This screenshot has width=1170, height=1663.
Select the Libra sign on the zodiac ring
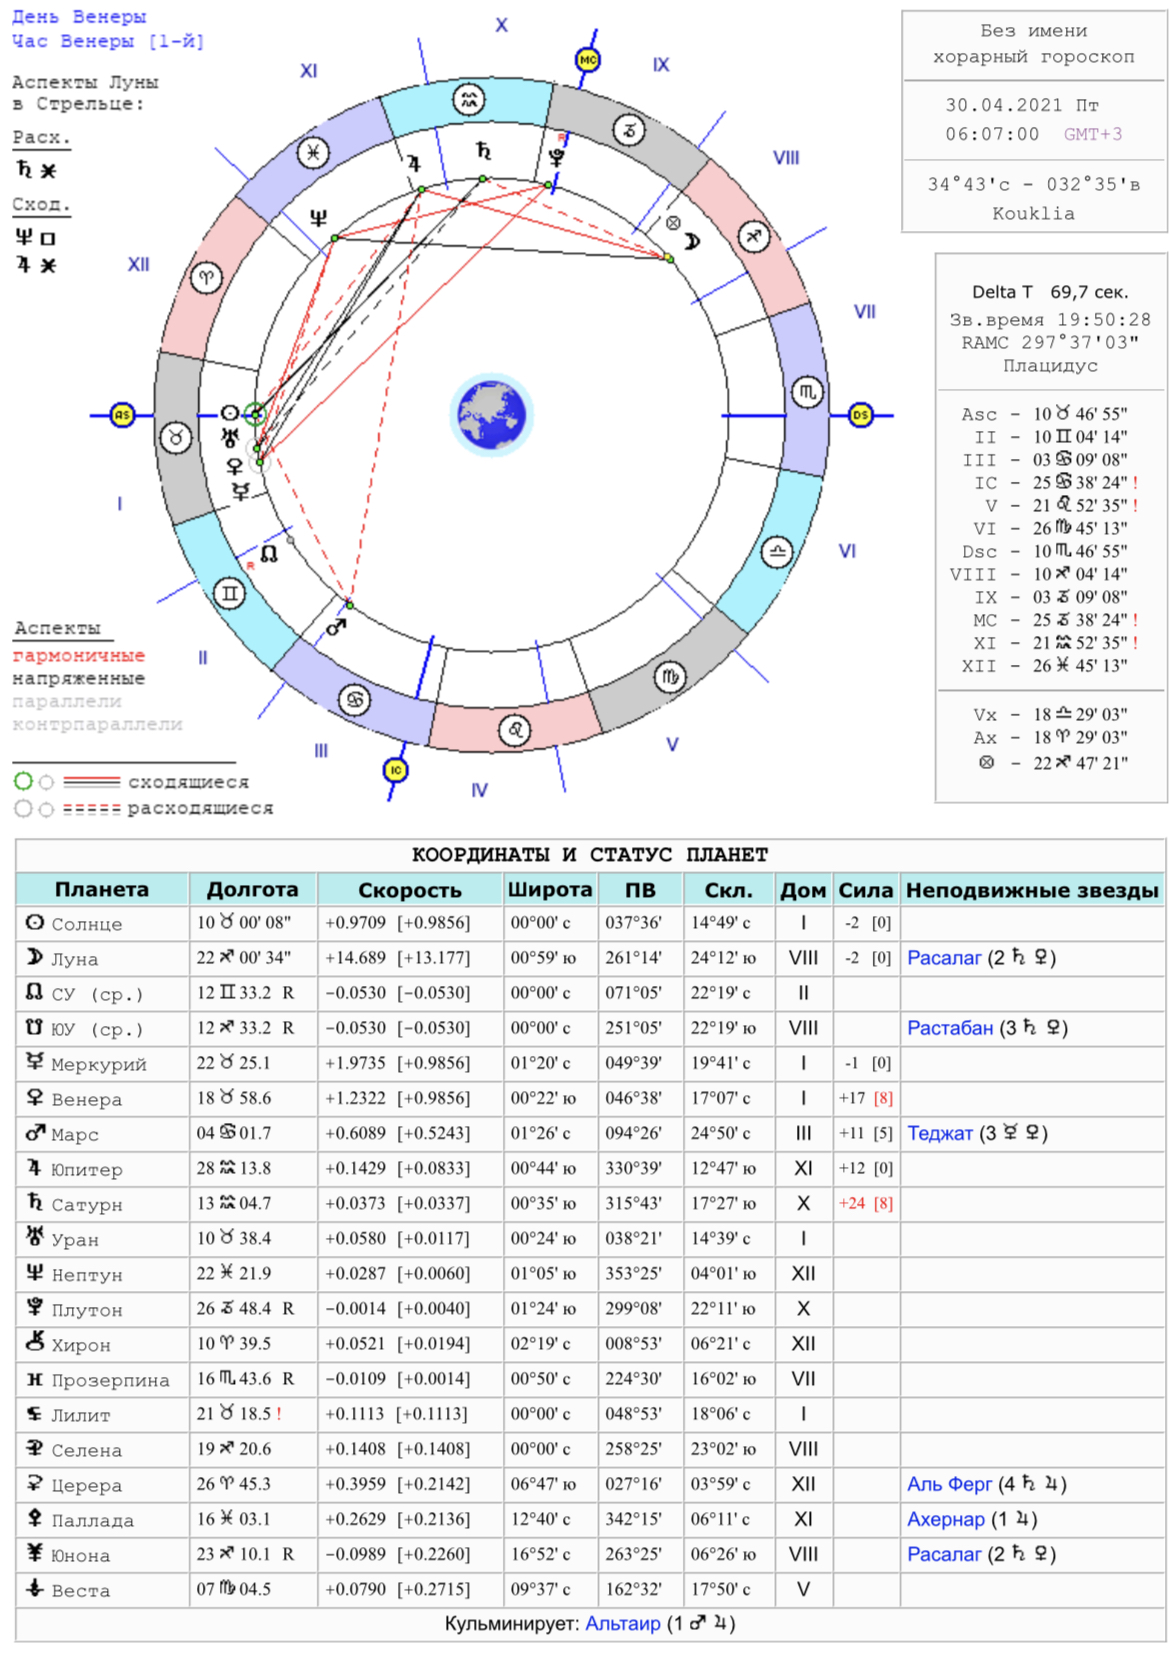777,551
